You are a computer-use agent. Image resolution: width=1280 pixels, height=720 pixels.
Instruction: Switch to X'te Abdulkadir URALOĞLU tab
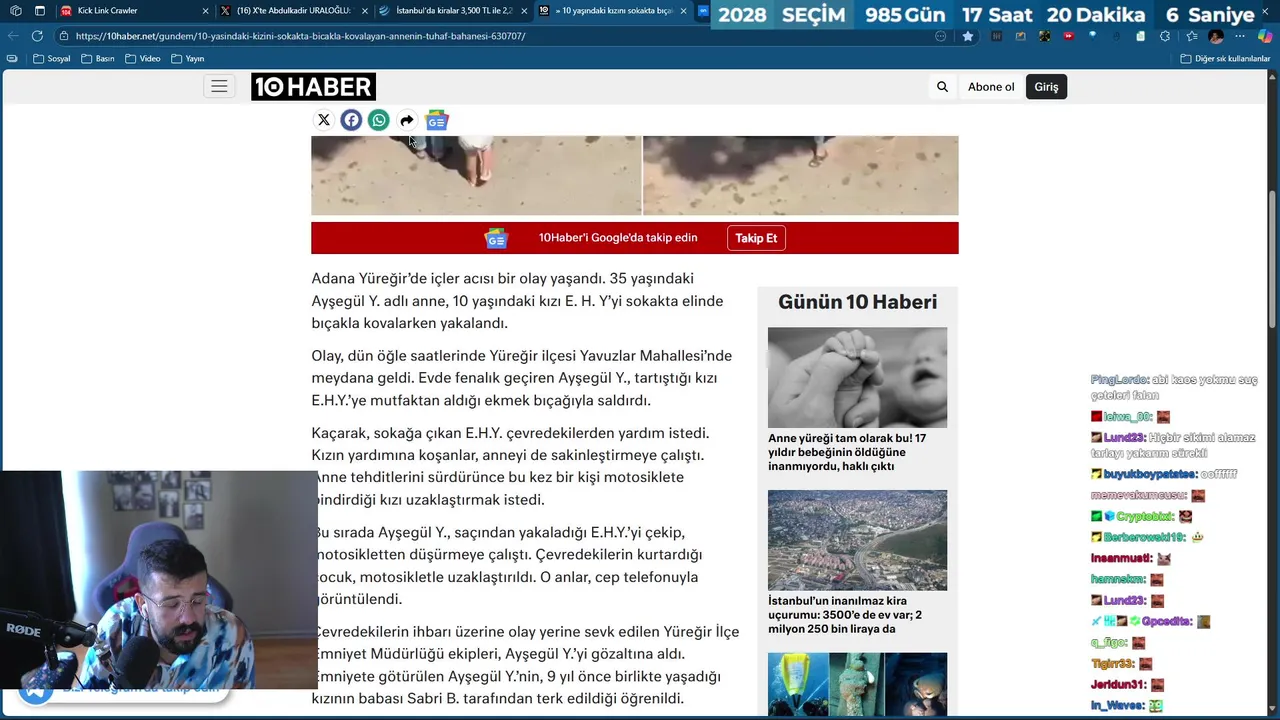(289, 11)
